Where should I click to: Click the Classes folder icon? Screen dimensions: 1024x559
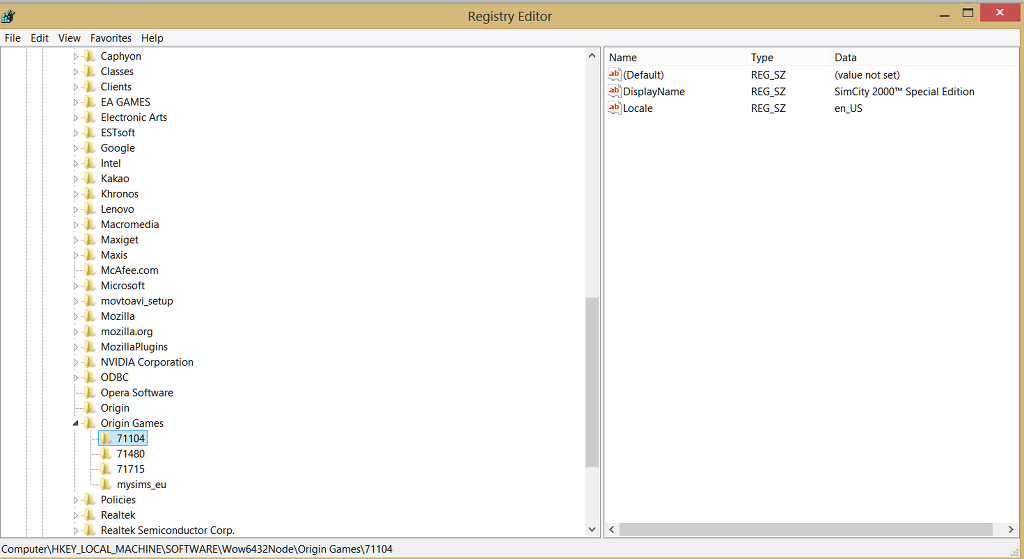pyautogui.click(x=90, y=71)
